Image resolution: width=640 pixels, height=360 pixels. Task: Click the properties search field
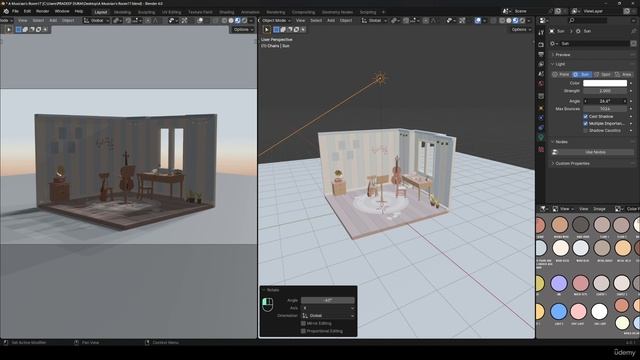589,20
